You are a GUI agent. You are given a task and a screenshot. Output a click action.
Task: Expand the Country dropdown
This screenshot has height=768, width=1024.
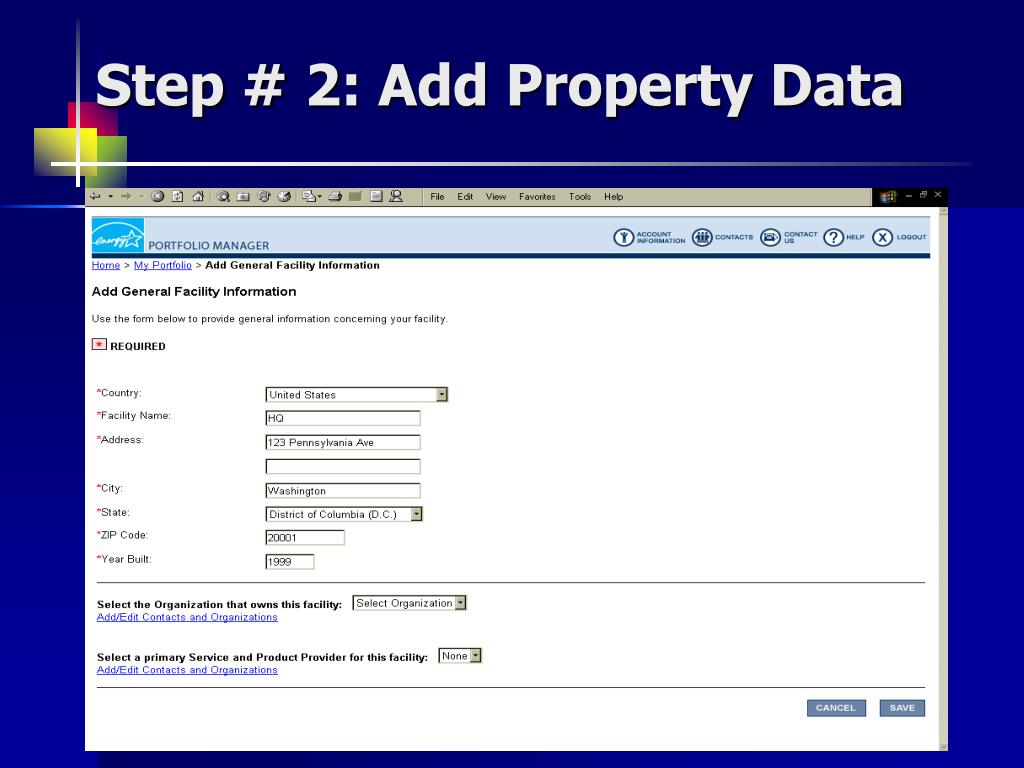tap(442, 394)
